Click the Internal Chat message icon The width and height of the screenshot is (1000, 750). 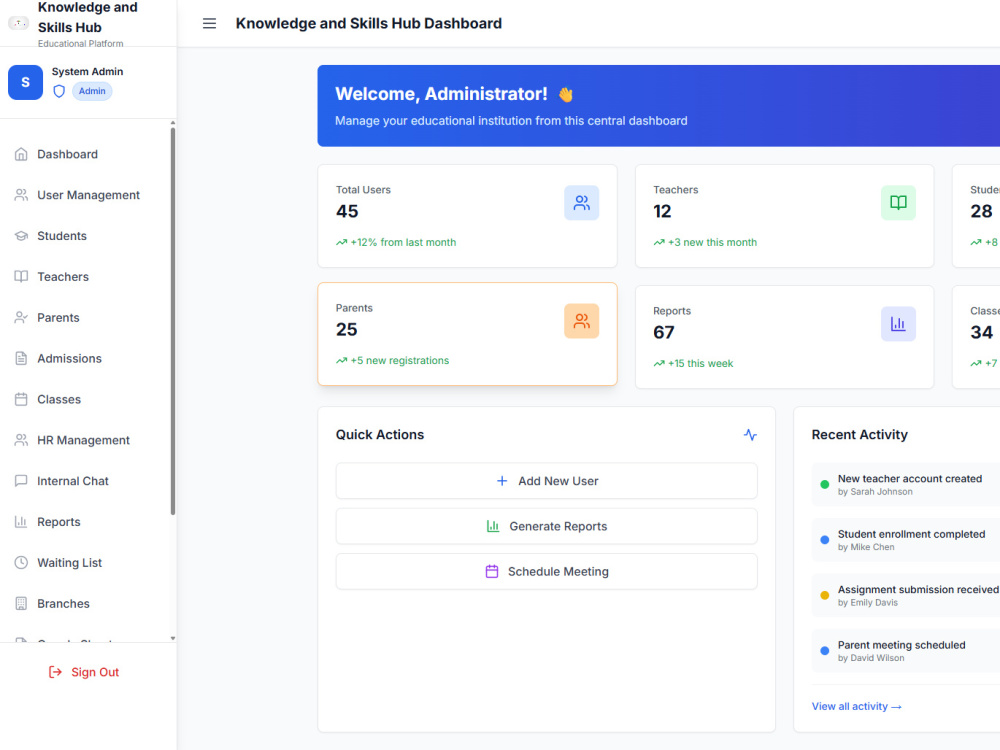(21, 481)
